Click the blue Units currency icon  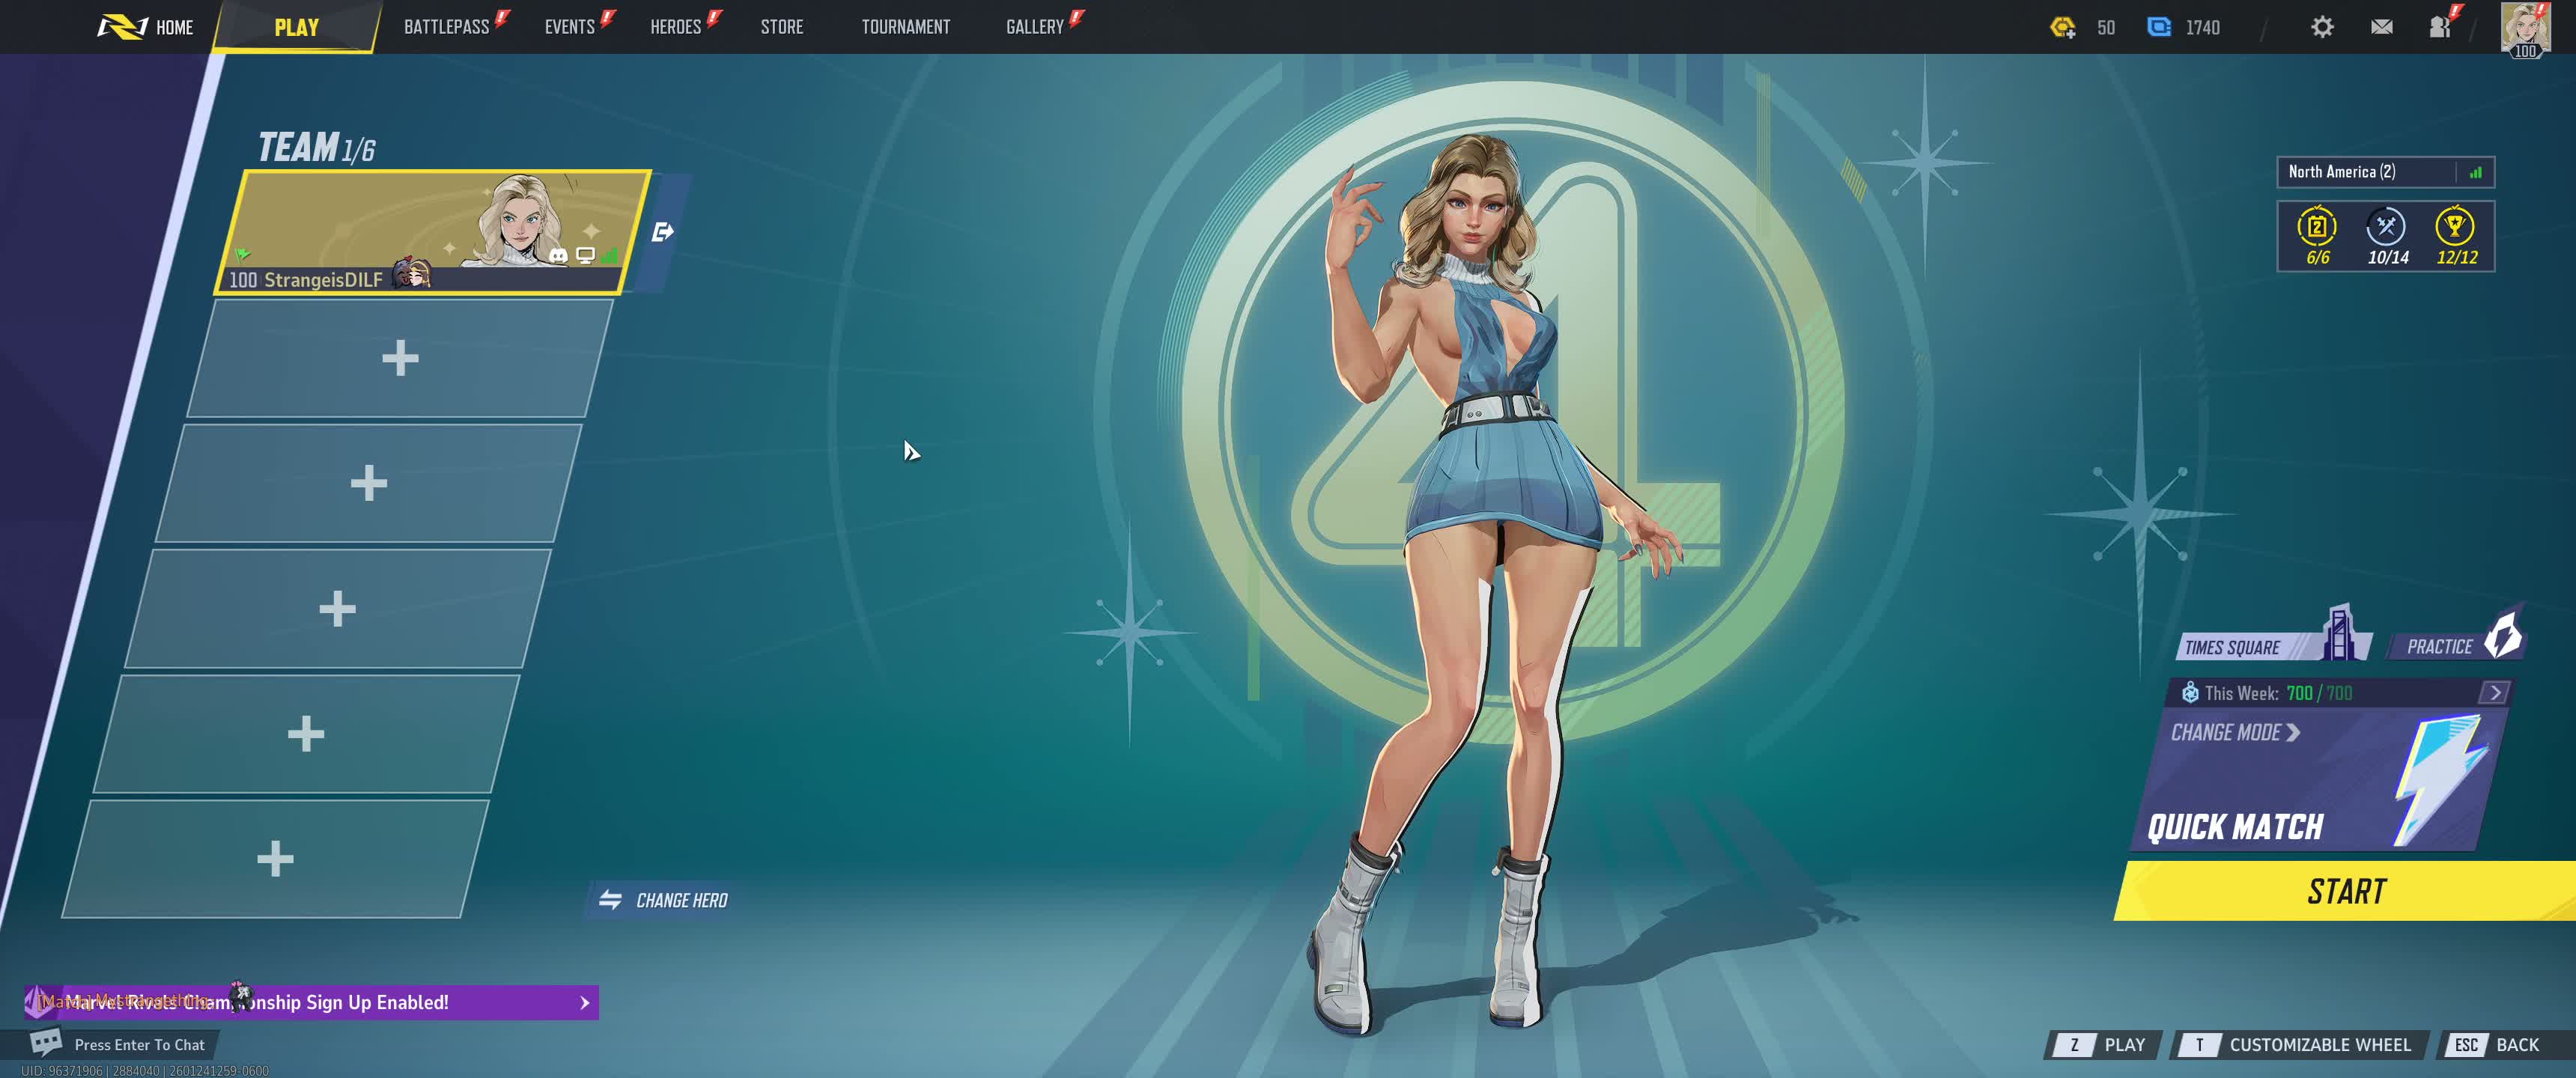pos(2158,27)
